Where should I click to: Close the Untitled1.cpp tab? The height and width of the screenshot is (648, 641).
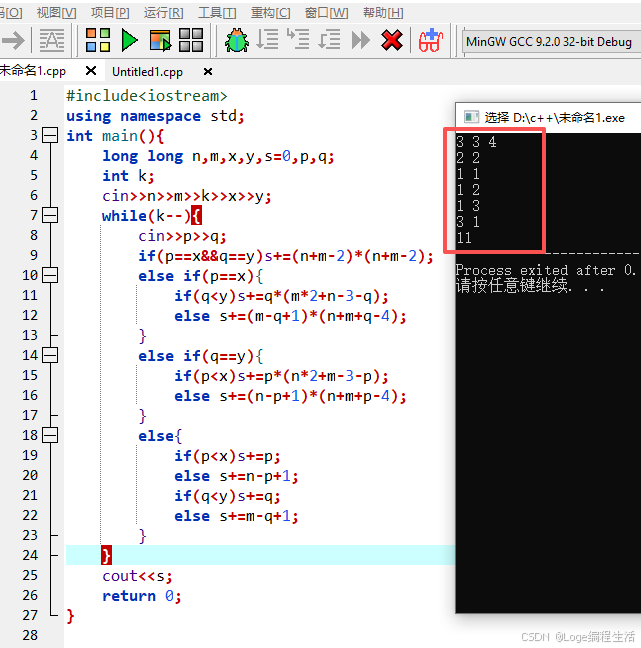click(x=208, y=72)
